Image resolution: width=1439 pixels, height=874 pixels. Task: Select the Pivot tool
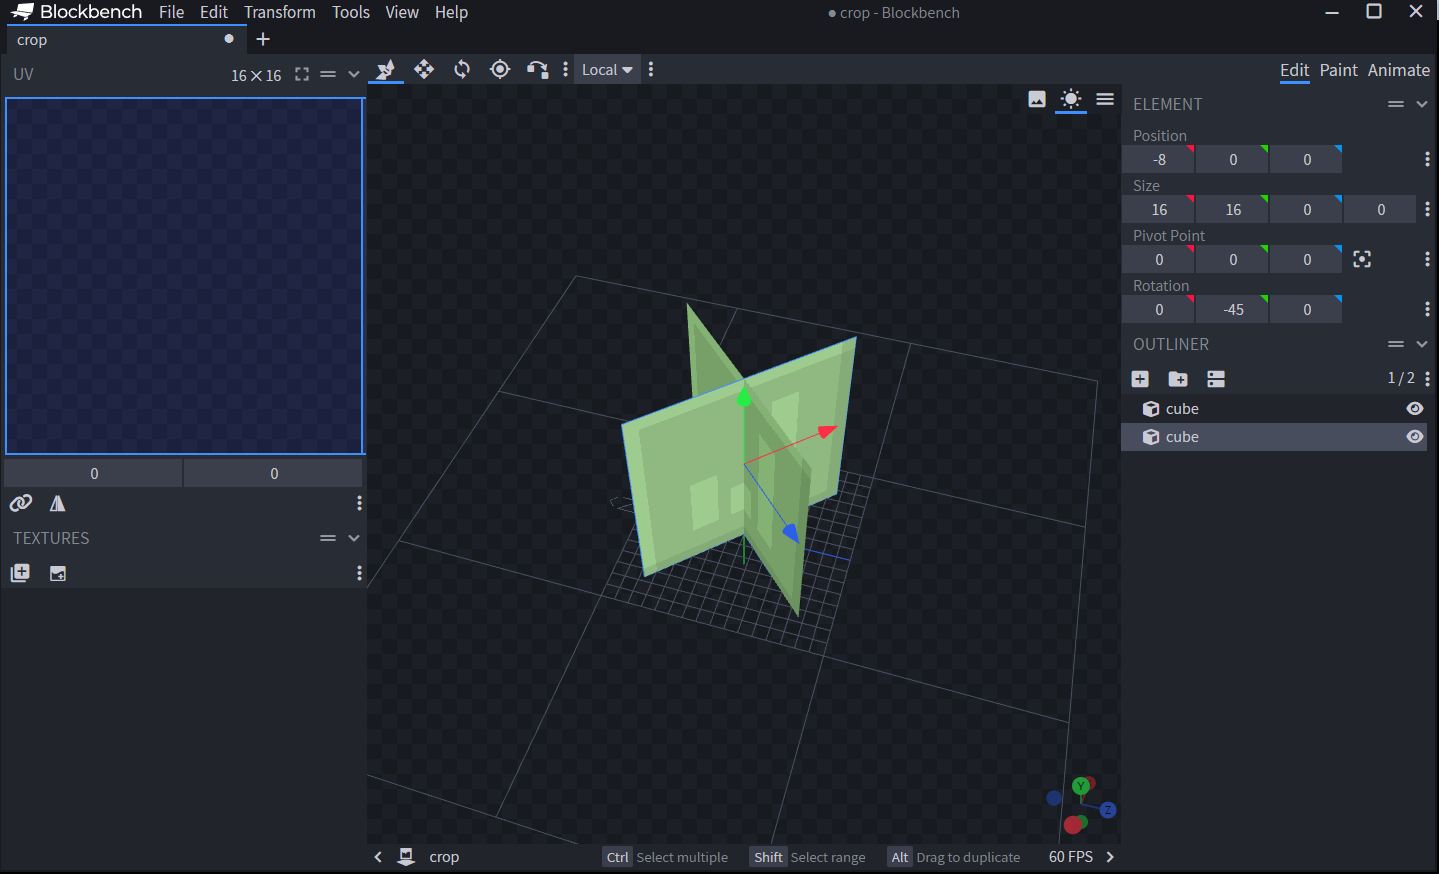coord(500,69)
